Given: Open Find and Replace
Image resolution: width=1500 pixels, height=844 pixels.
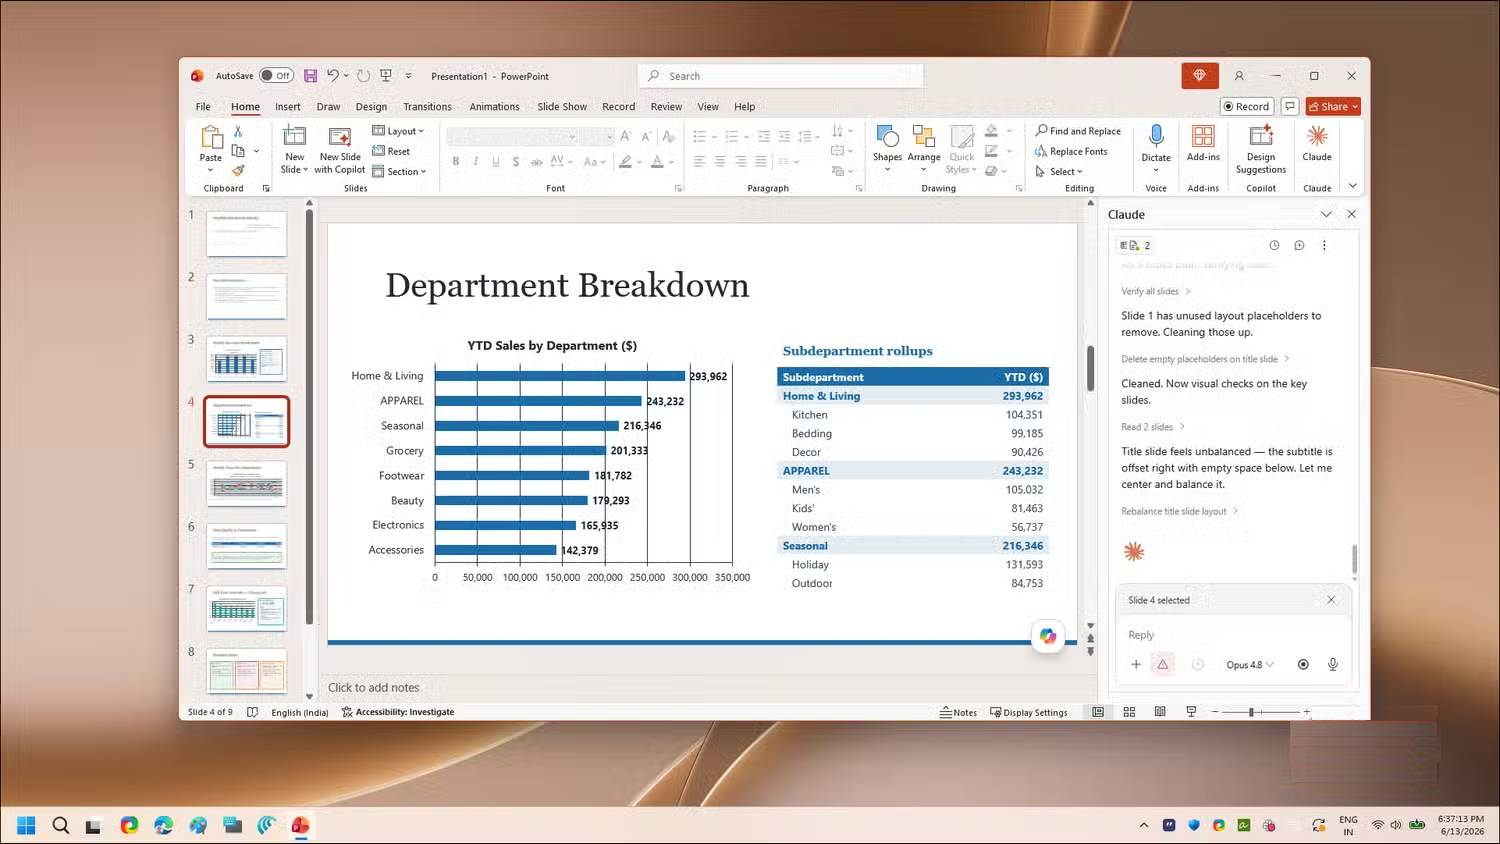Looking at the screenshot, I should 1078,131.
